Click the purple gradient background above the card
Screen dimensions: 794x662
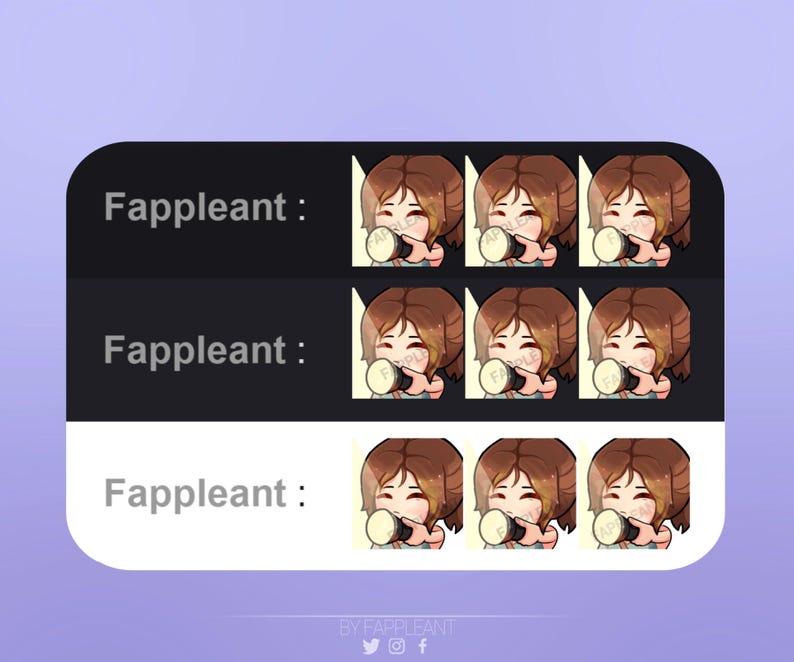click(x=397, y=71)
